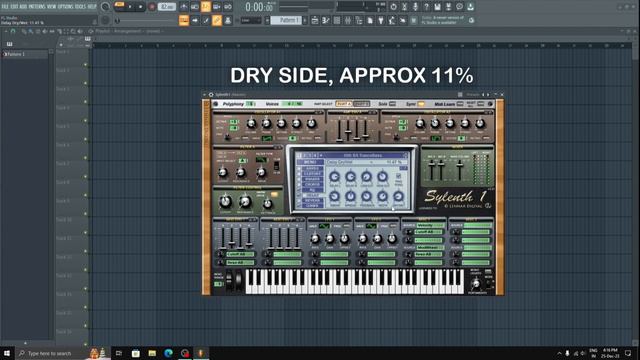Open the Cutoff AB destination under Velocity
The width and height of the screenshot is (640, 360).
[429, 232]
